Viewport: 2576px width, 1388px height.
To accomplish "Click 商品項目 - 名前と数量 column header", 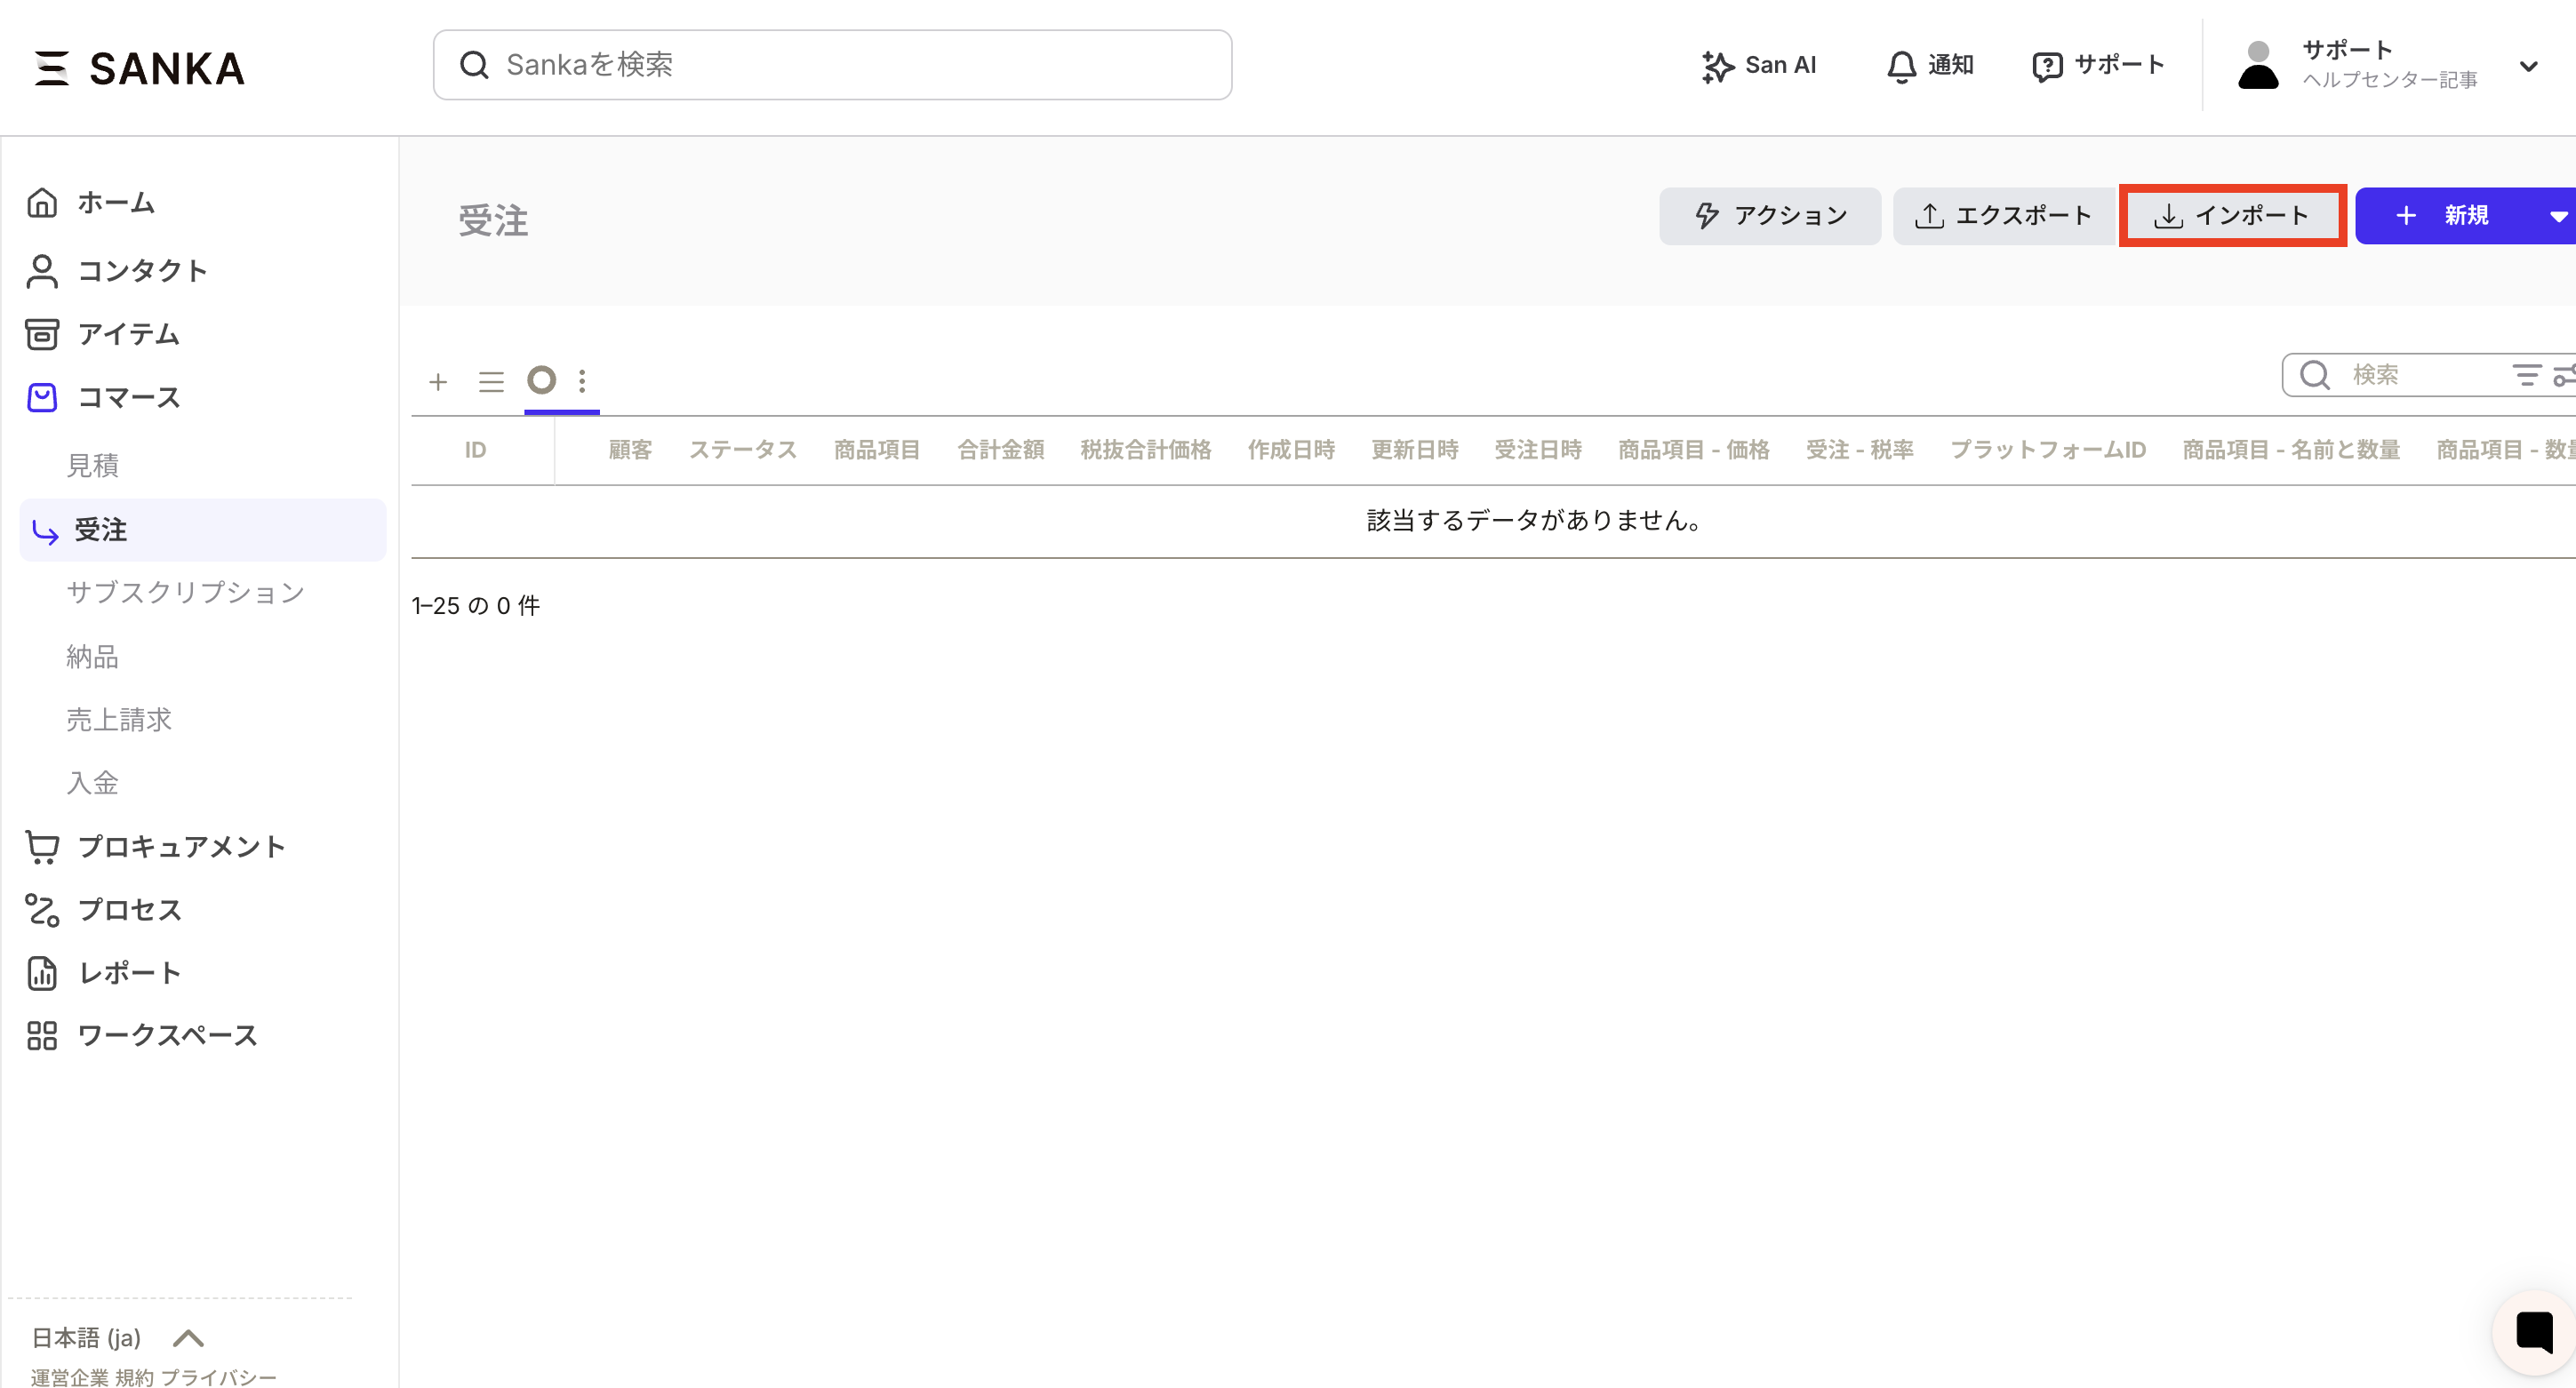I will coord(2291,450).
